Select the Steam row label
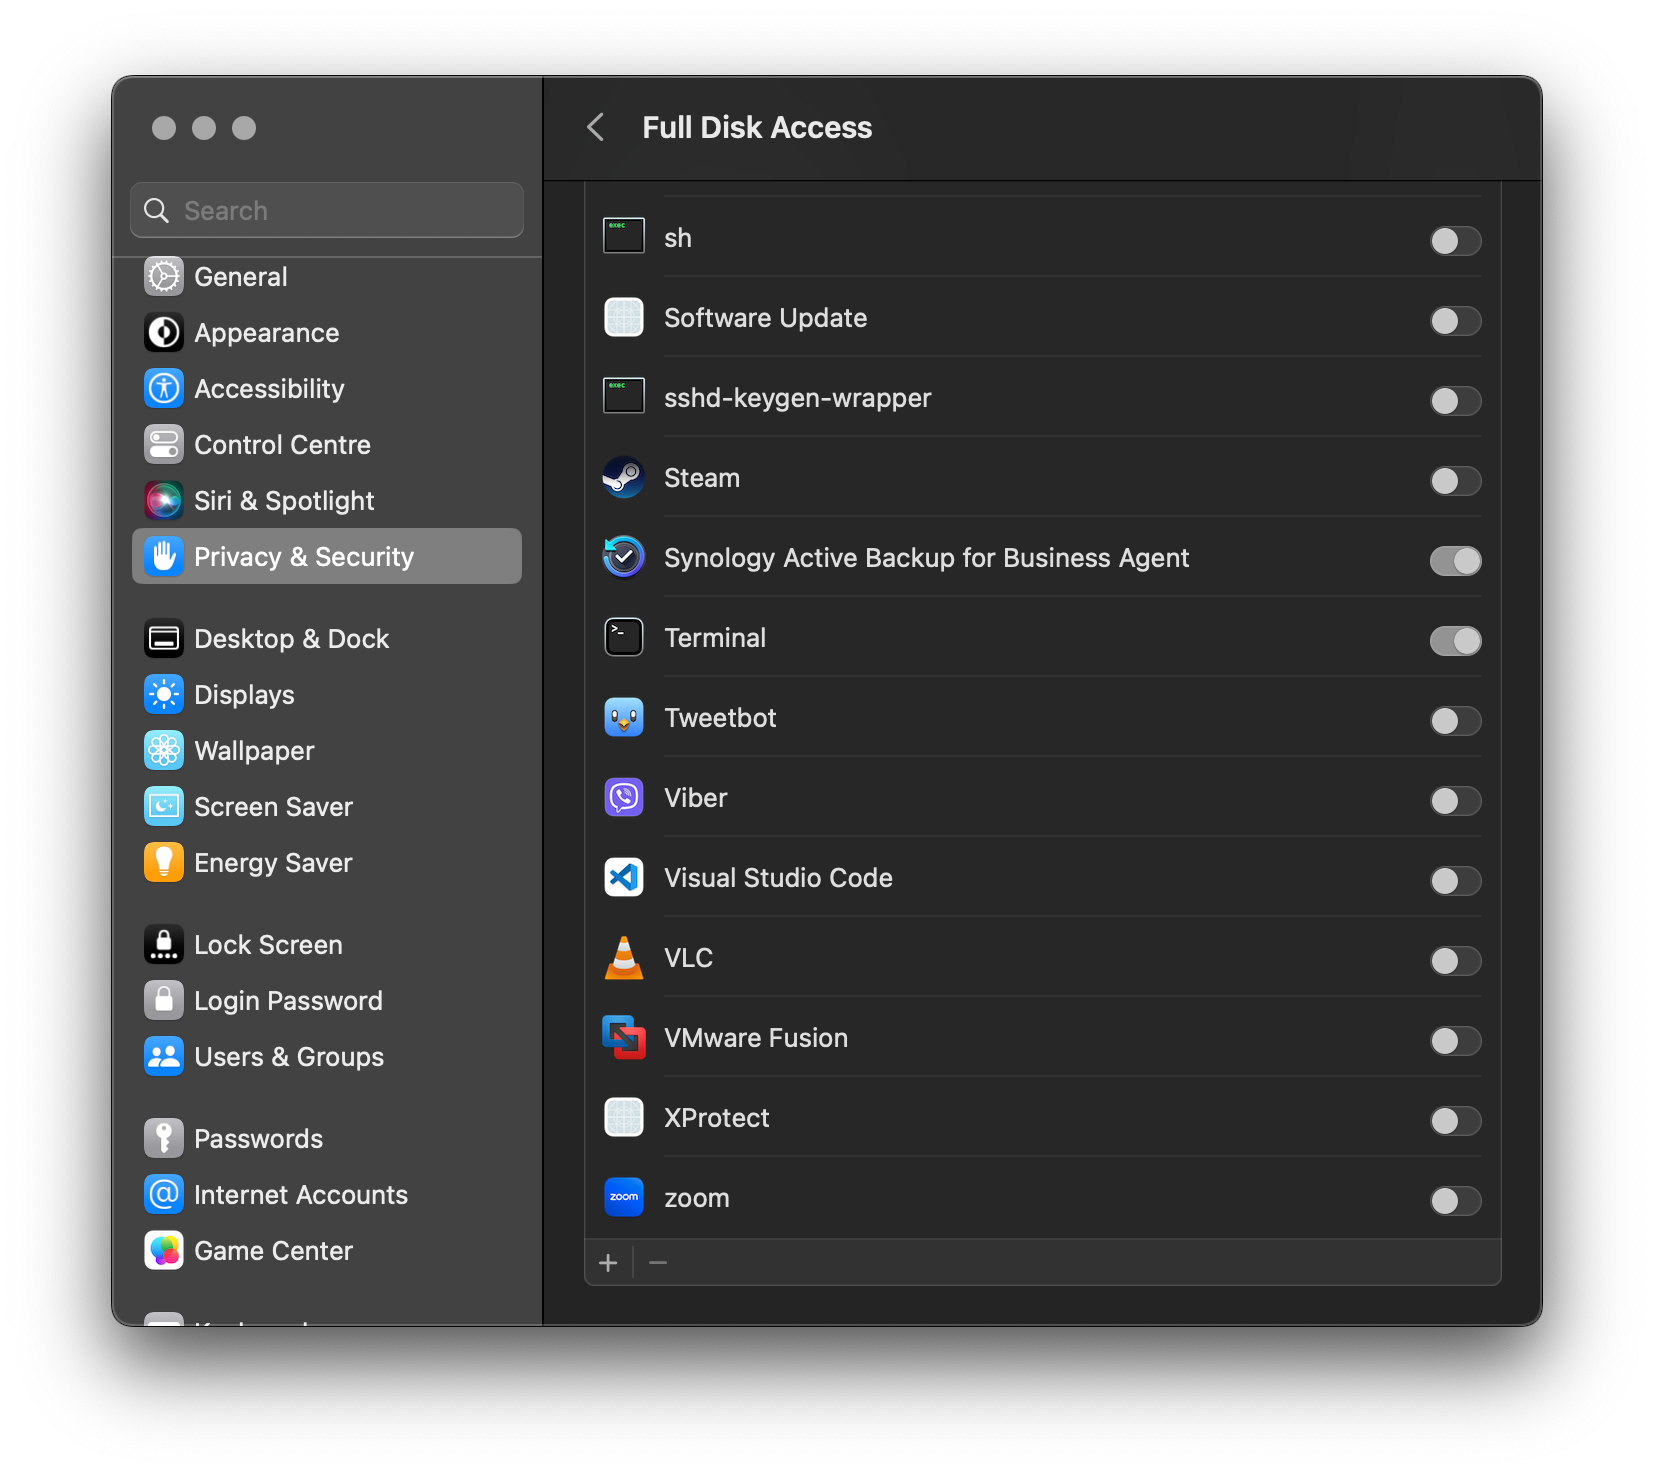 coord(702,478)
